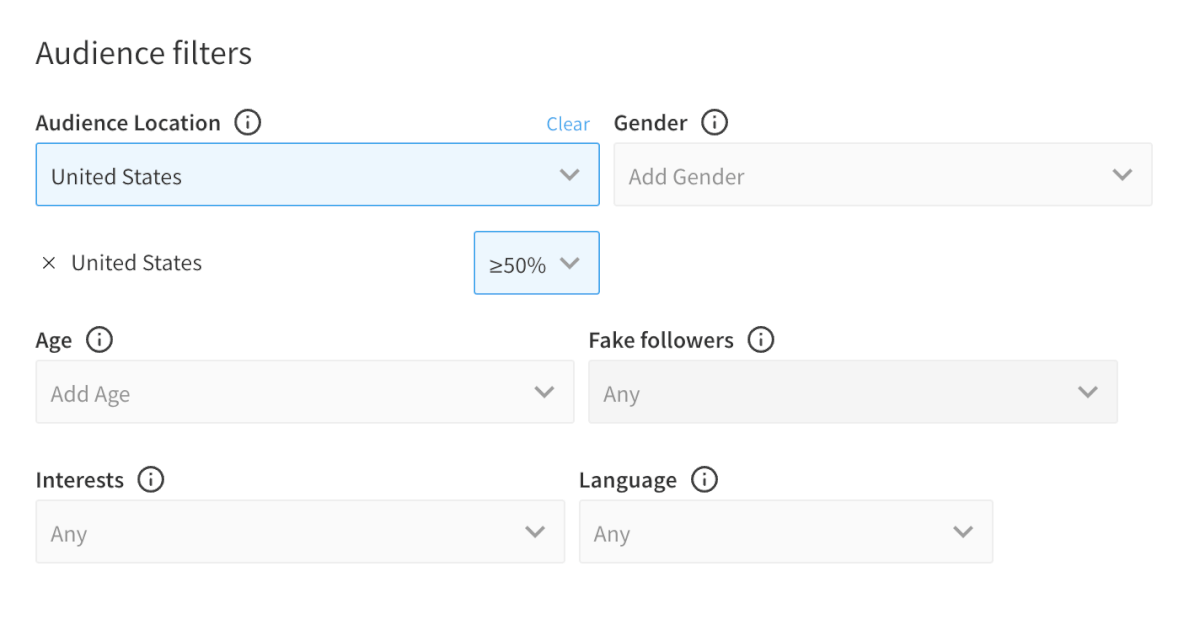The height and width of the screenshot is (625, 1200).
Task: Click the Language info icon
Action: [x=704, y=480]
